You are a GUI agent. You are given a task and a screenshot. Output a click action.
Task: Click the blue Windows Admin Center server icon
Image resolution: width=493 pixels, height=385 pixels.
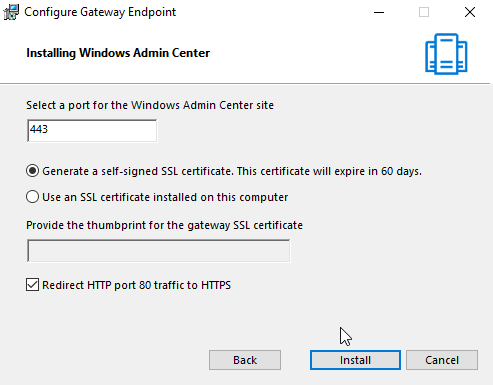click(446, 54)
